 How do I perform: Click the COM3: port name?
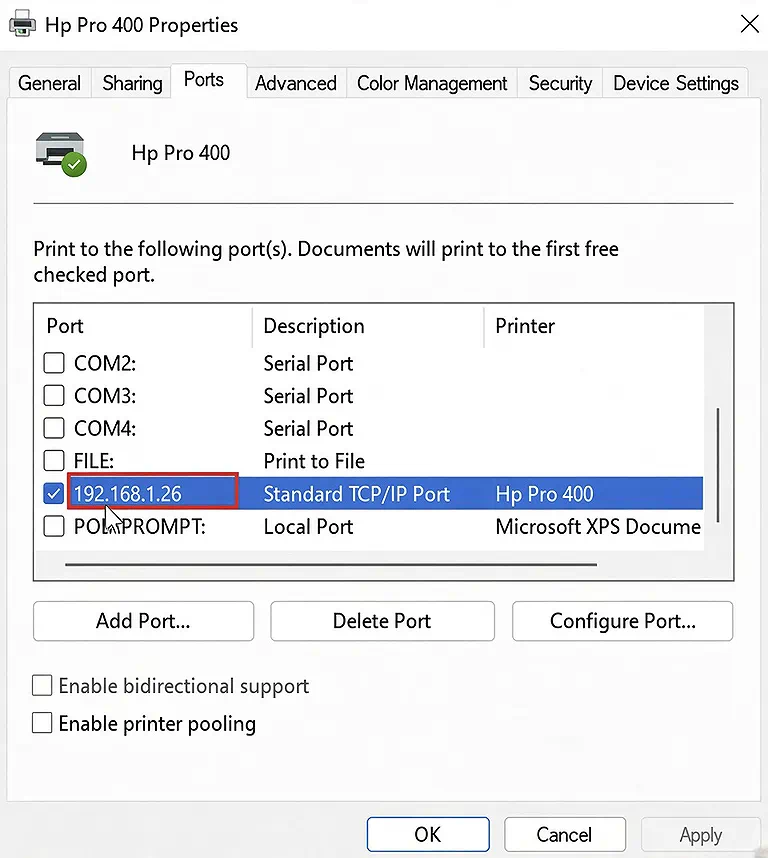(x=105, y=396)
